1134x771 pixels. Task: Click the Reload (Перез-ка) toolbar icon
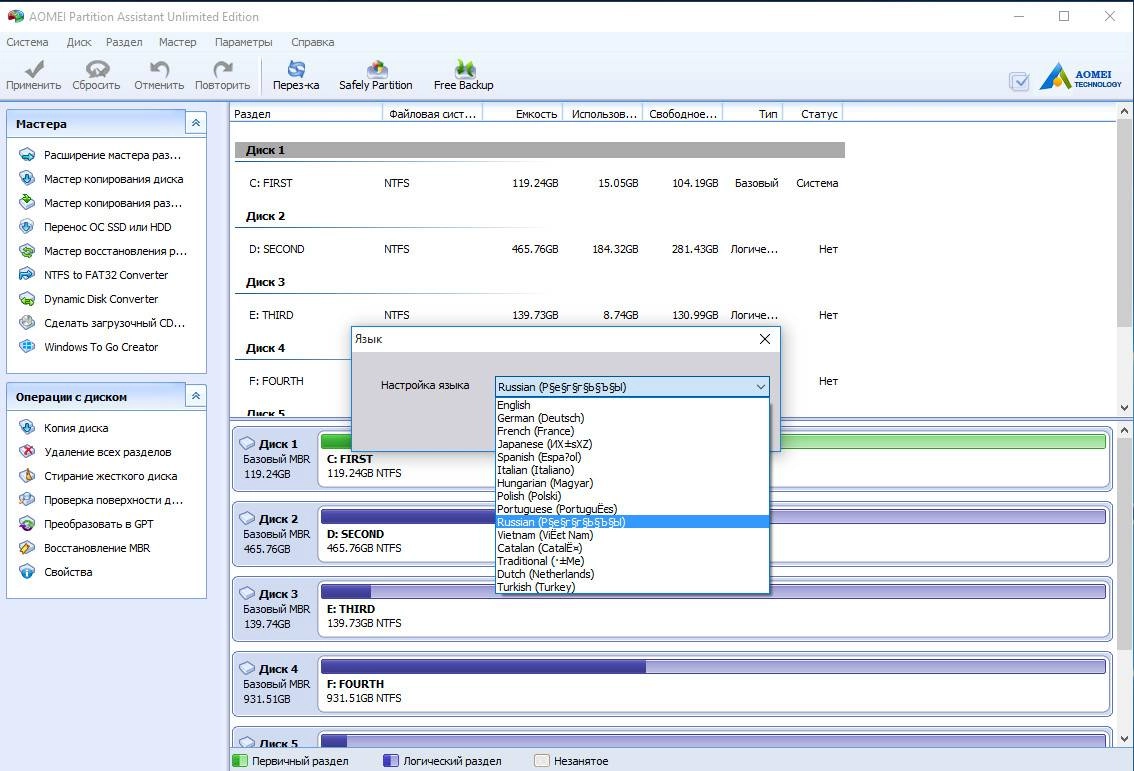click(x=296, y=69)
